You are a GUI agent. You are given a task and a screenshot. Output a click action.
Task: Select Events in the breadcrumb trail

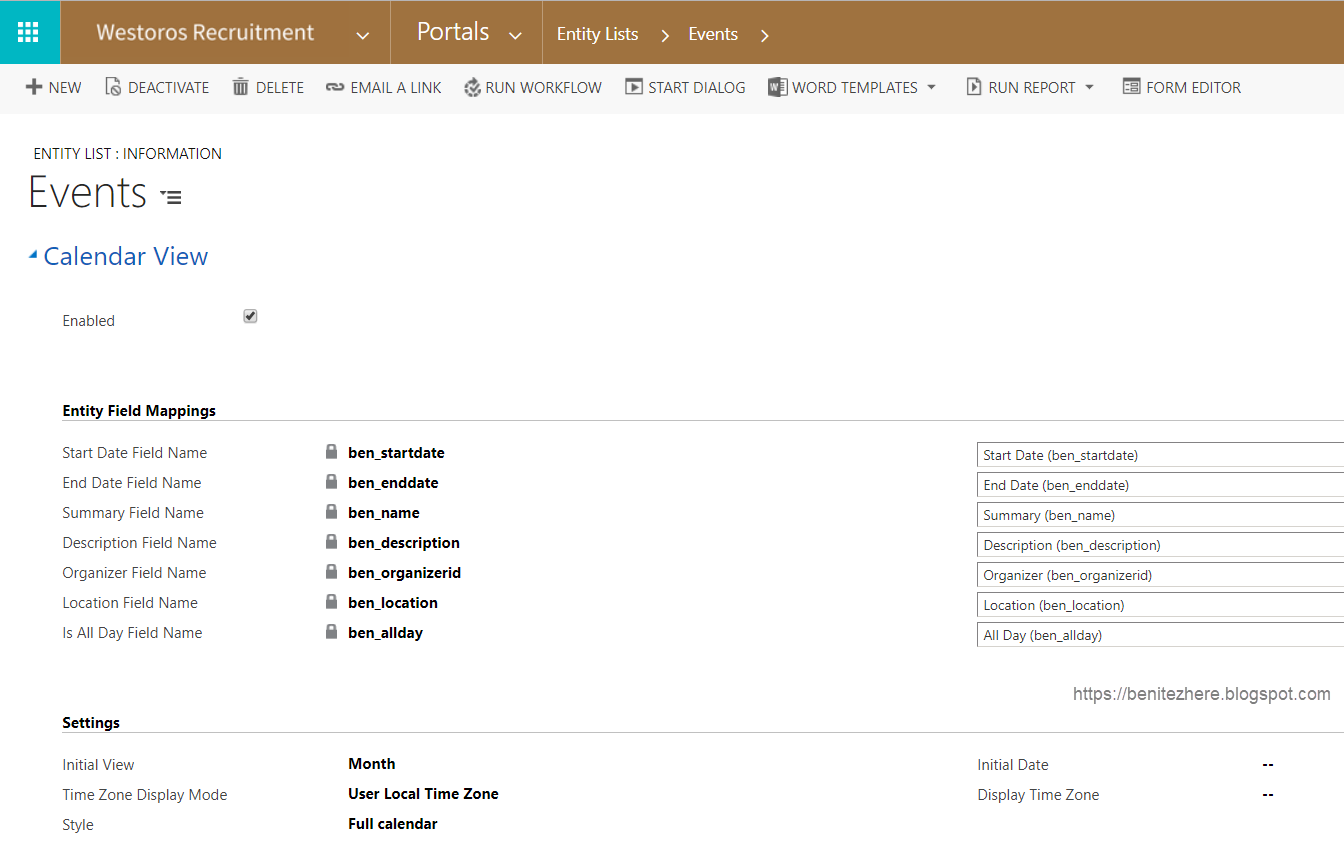click(x=712, y=33)
